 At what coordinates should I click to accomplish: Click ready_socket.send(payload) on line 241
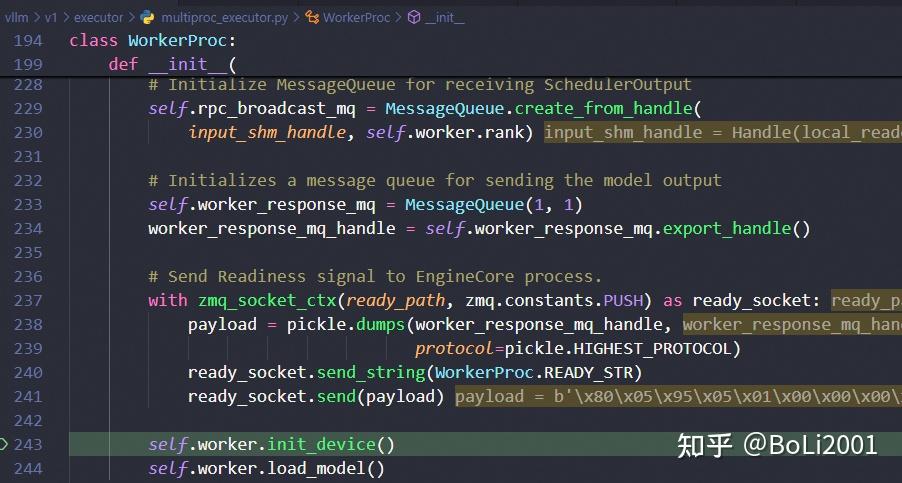[x=316, y=397]
